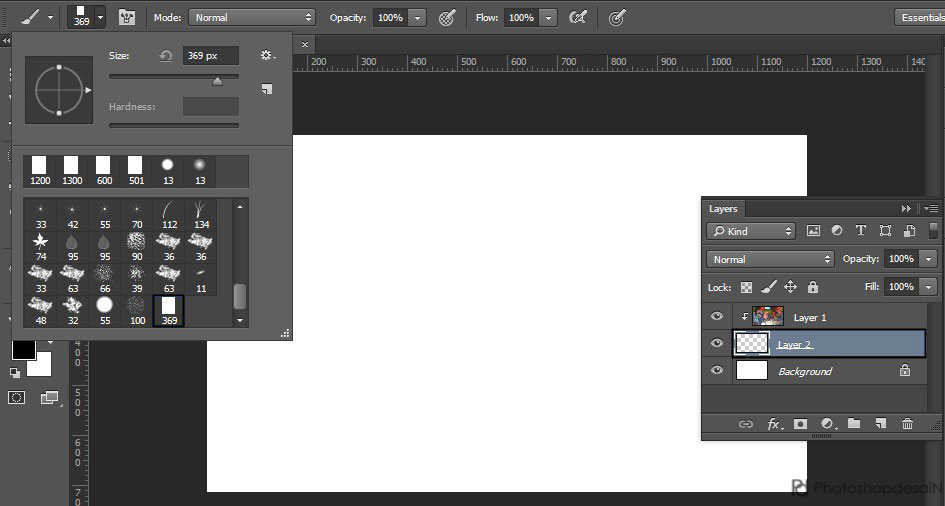Screen dimensions: 945x506
Task: Expand the layer blend mode Normal dropdown
Action: [770, 259]
